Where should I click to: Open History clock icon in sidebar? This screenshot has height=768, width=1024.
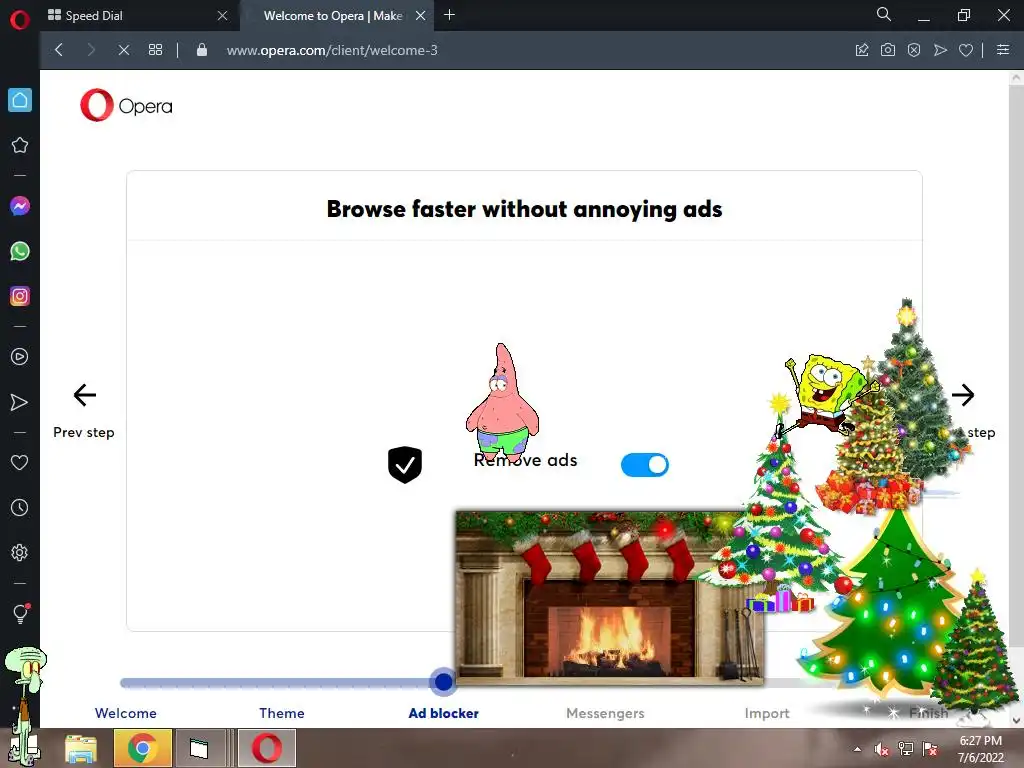click(20, 507)
